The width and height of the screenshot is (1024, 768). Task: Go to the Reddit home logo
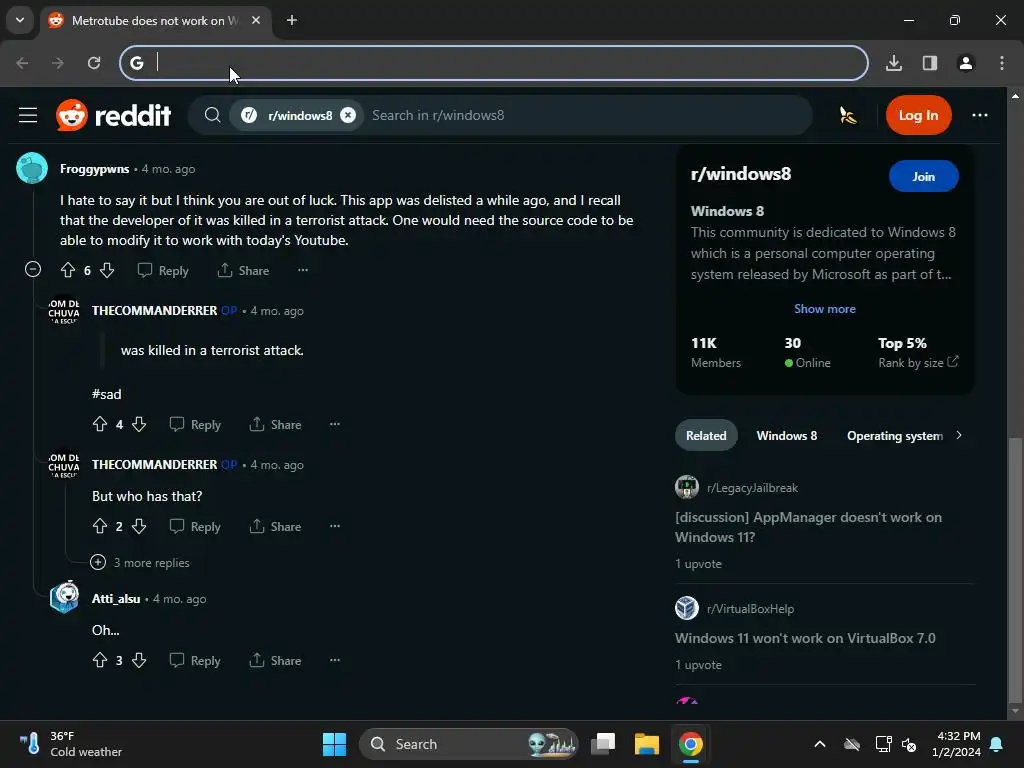click(114, 116)
